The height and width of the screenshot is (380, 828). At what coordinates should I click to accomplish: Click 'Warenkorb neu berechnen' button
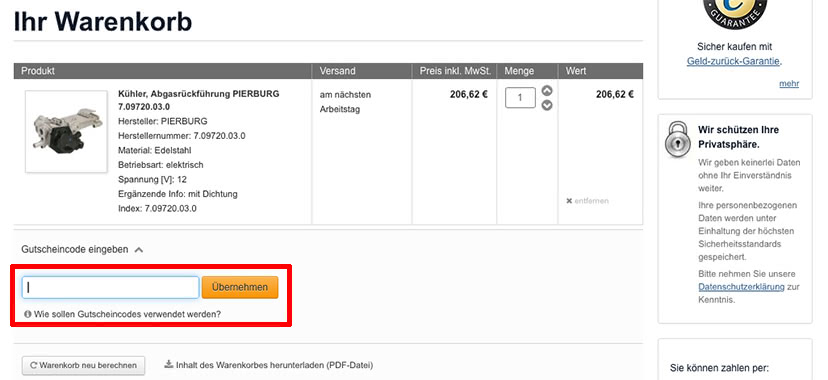point(83,365)
